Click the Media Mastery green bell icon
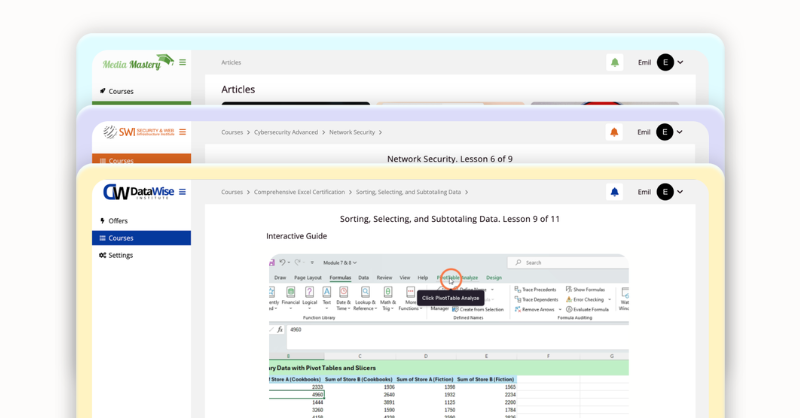This screenshot has height=418, width=800. pyautogui.click(x=614, y=62)
